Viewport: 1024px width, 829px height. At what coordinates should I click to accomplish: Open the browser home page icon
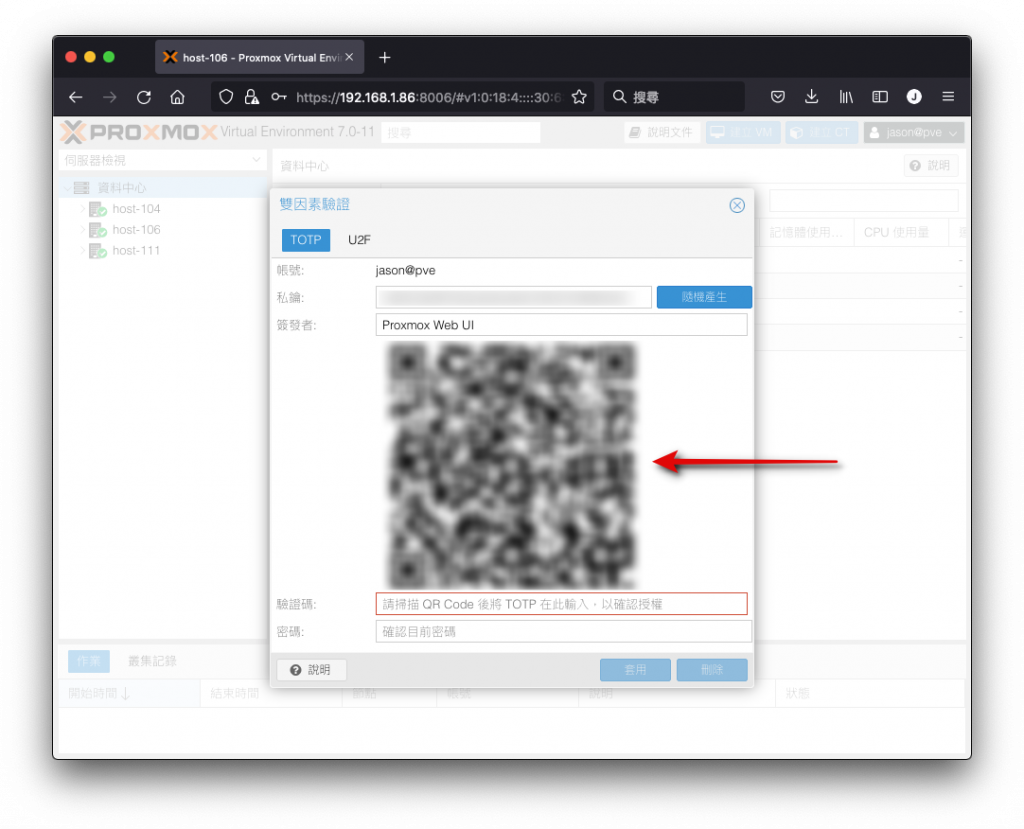point(178,97)
